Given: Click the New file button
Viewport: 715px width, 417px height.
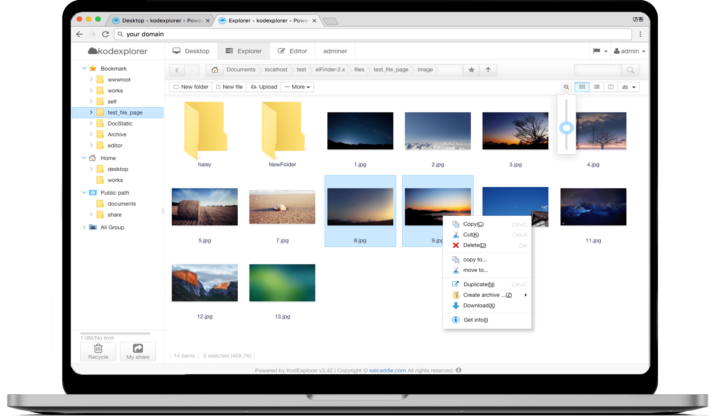Looking at the screenshot, I should pyautogui.click(x=229, y=87).
